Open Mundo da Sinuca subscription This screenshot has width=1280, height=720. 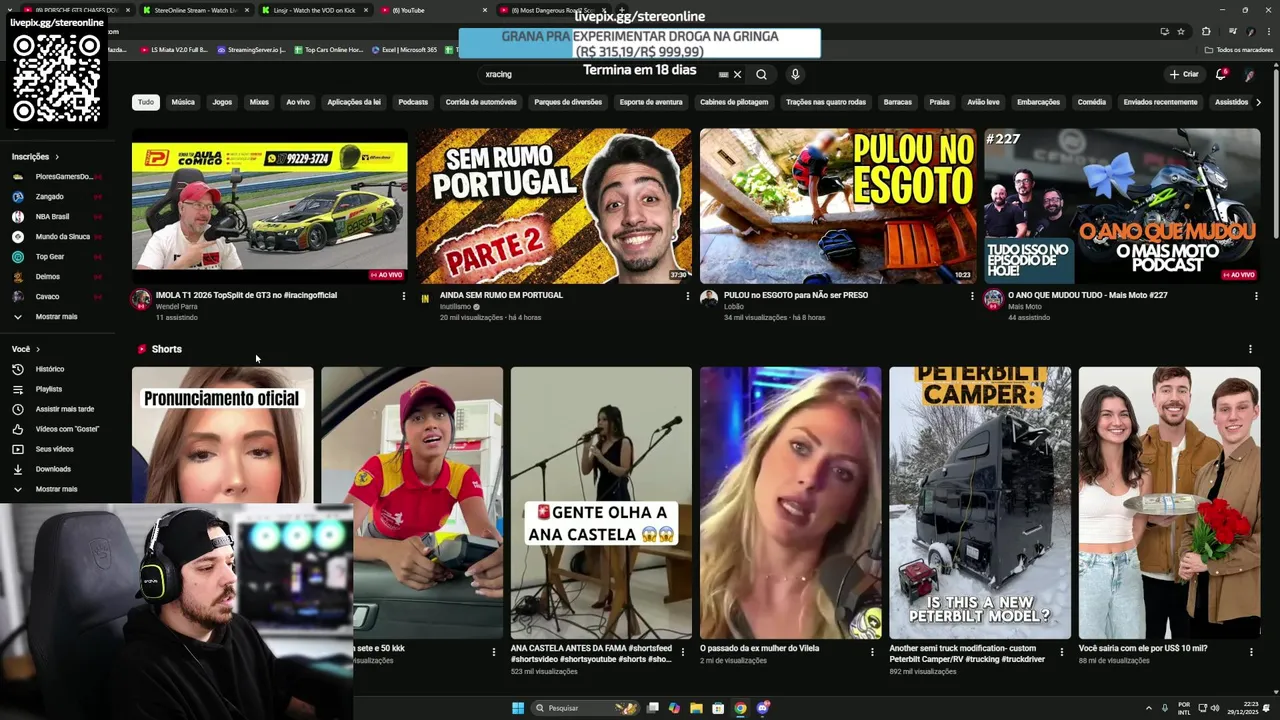[62, 236]
